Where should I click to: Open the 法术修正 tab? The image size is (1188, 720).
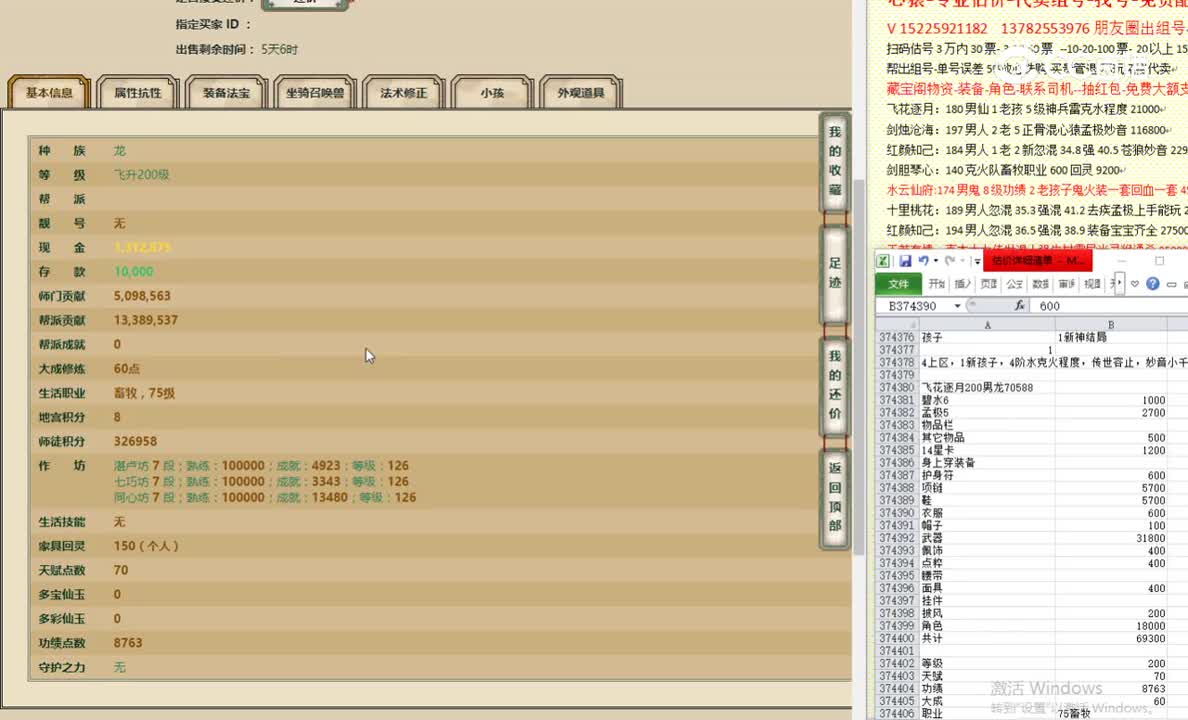404,92
